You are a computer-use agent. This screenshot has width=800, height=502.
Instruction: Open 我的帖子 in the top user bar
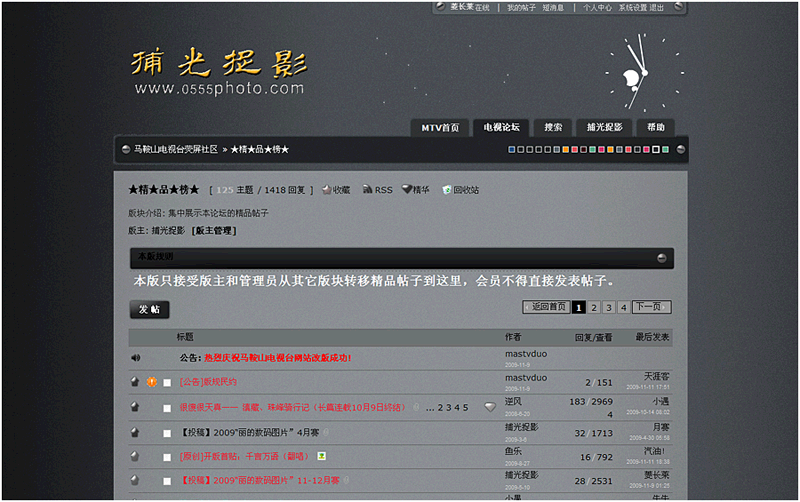click(x=520, y=7)
